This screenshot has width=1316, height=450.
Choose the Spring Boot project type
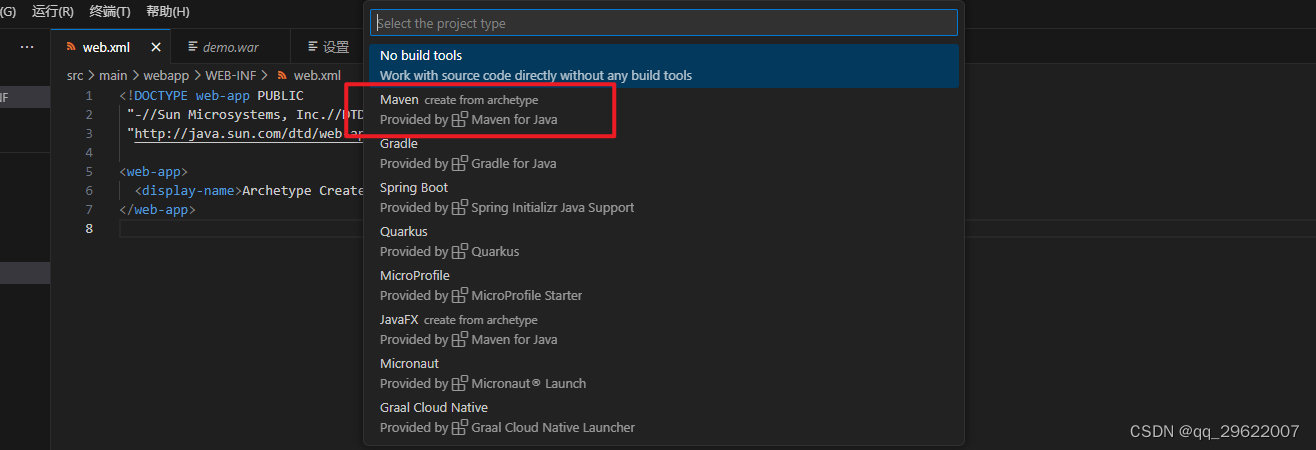pyautogui.click(x=664, y=198)
